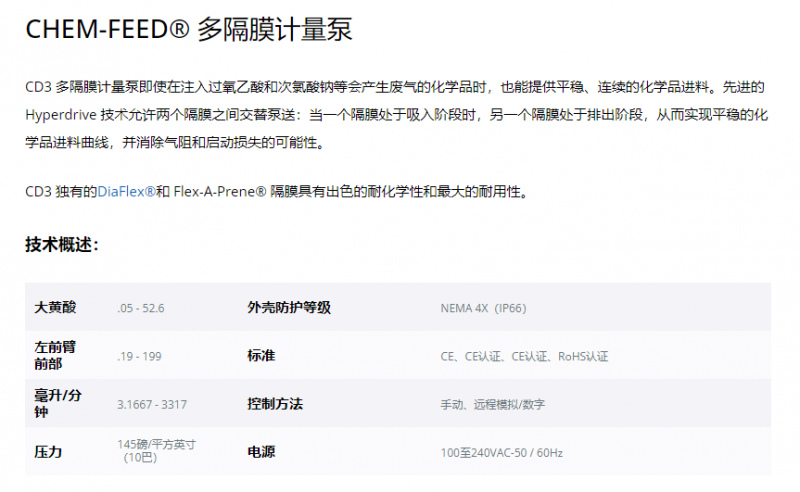Click the 手动、远程模拟/数字 value
This screenshot has width=800, height=492.
point(492,404)
